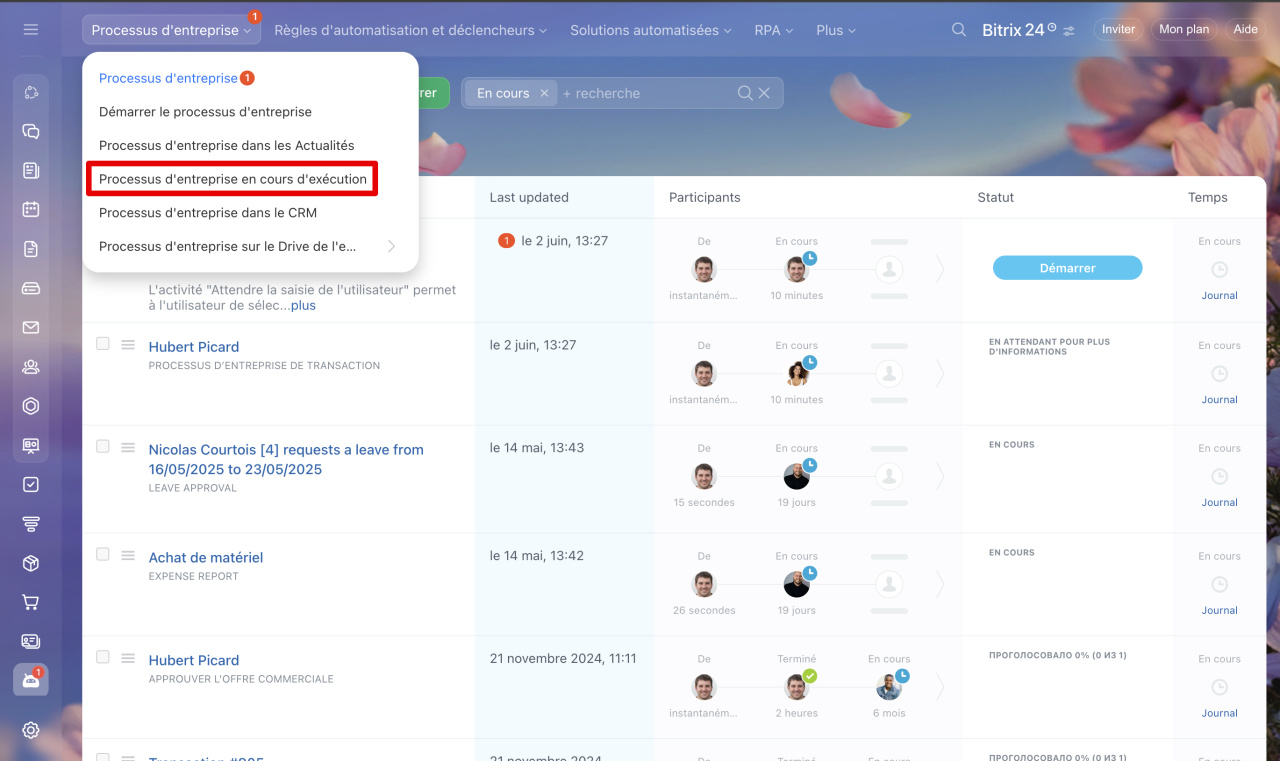Select Processus d'entreprise en cours d'exécution
Screen dimensions: 1280x761
[x=233, y=179]
